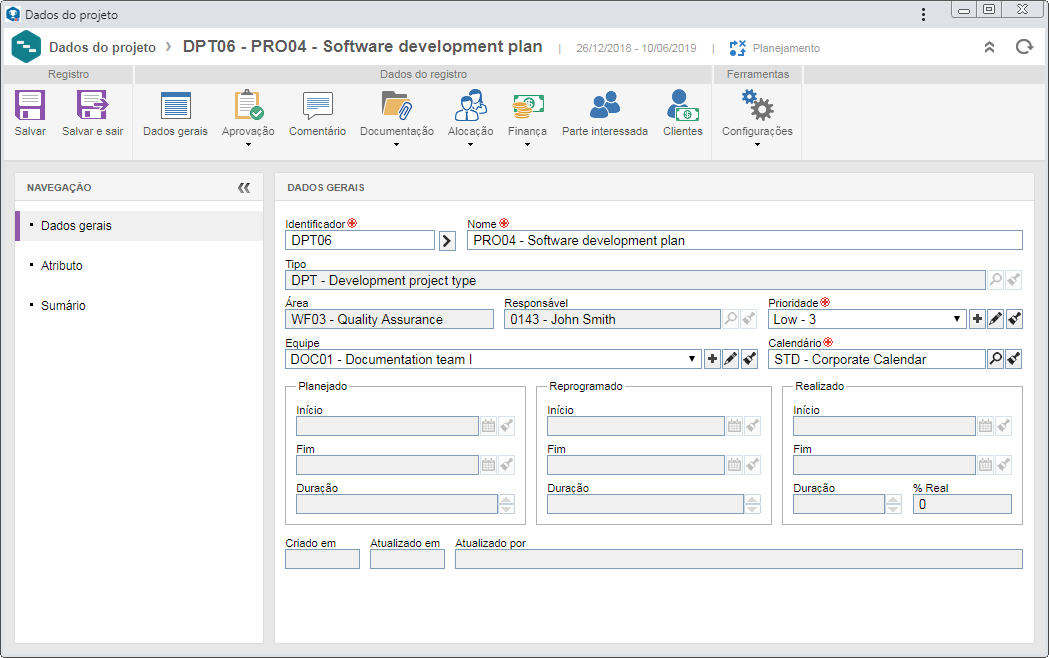The image size is (1049, 658).
Task: Click the Área field WF03 - Quality Assurance
Action: pos(389,320)
